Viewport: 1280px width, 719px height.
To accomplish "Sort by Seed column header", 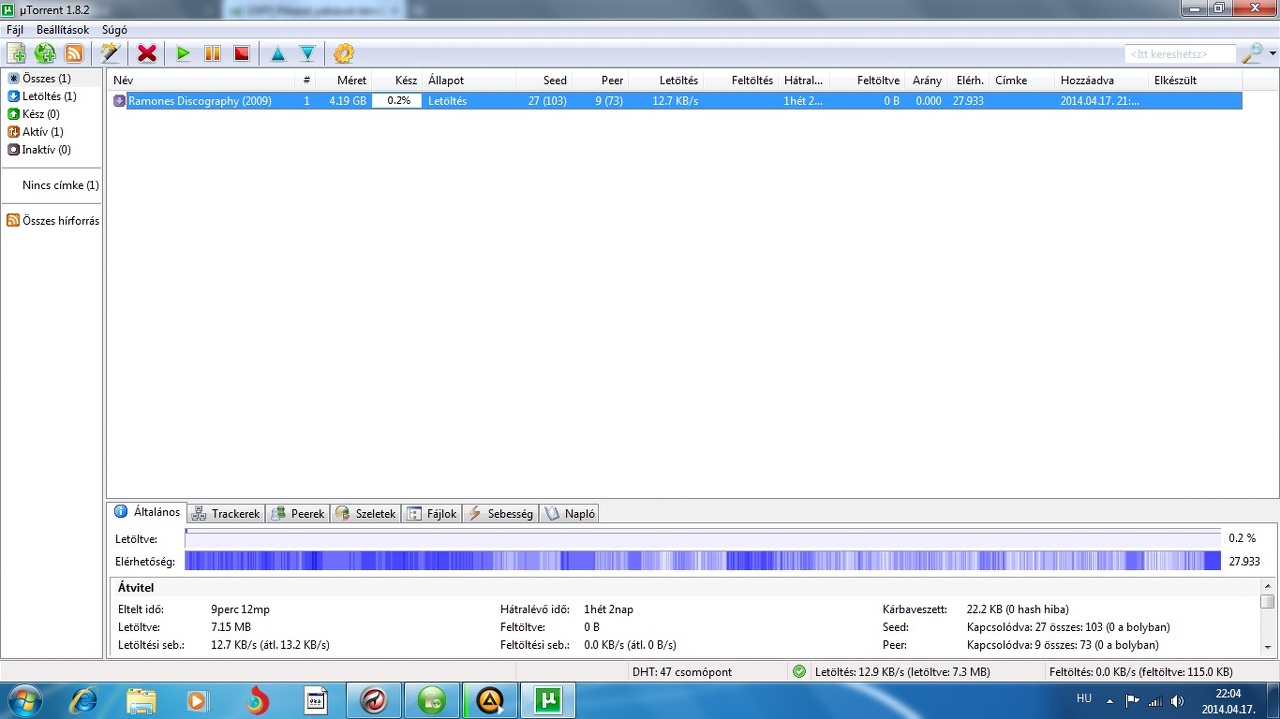I will (543, 80).
